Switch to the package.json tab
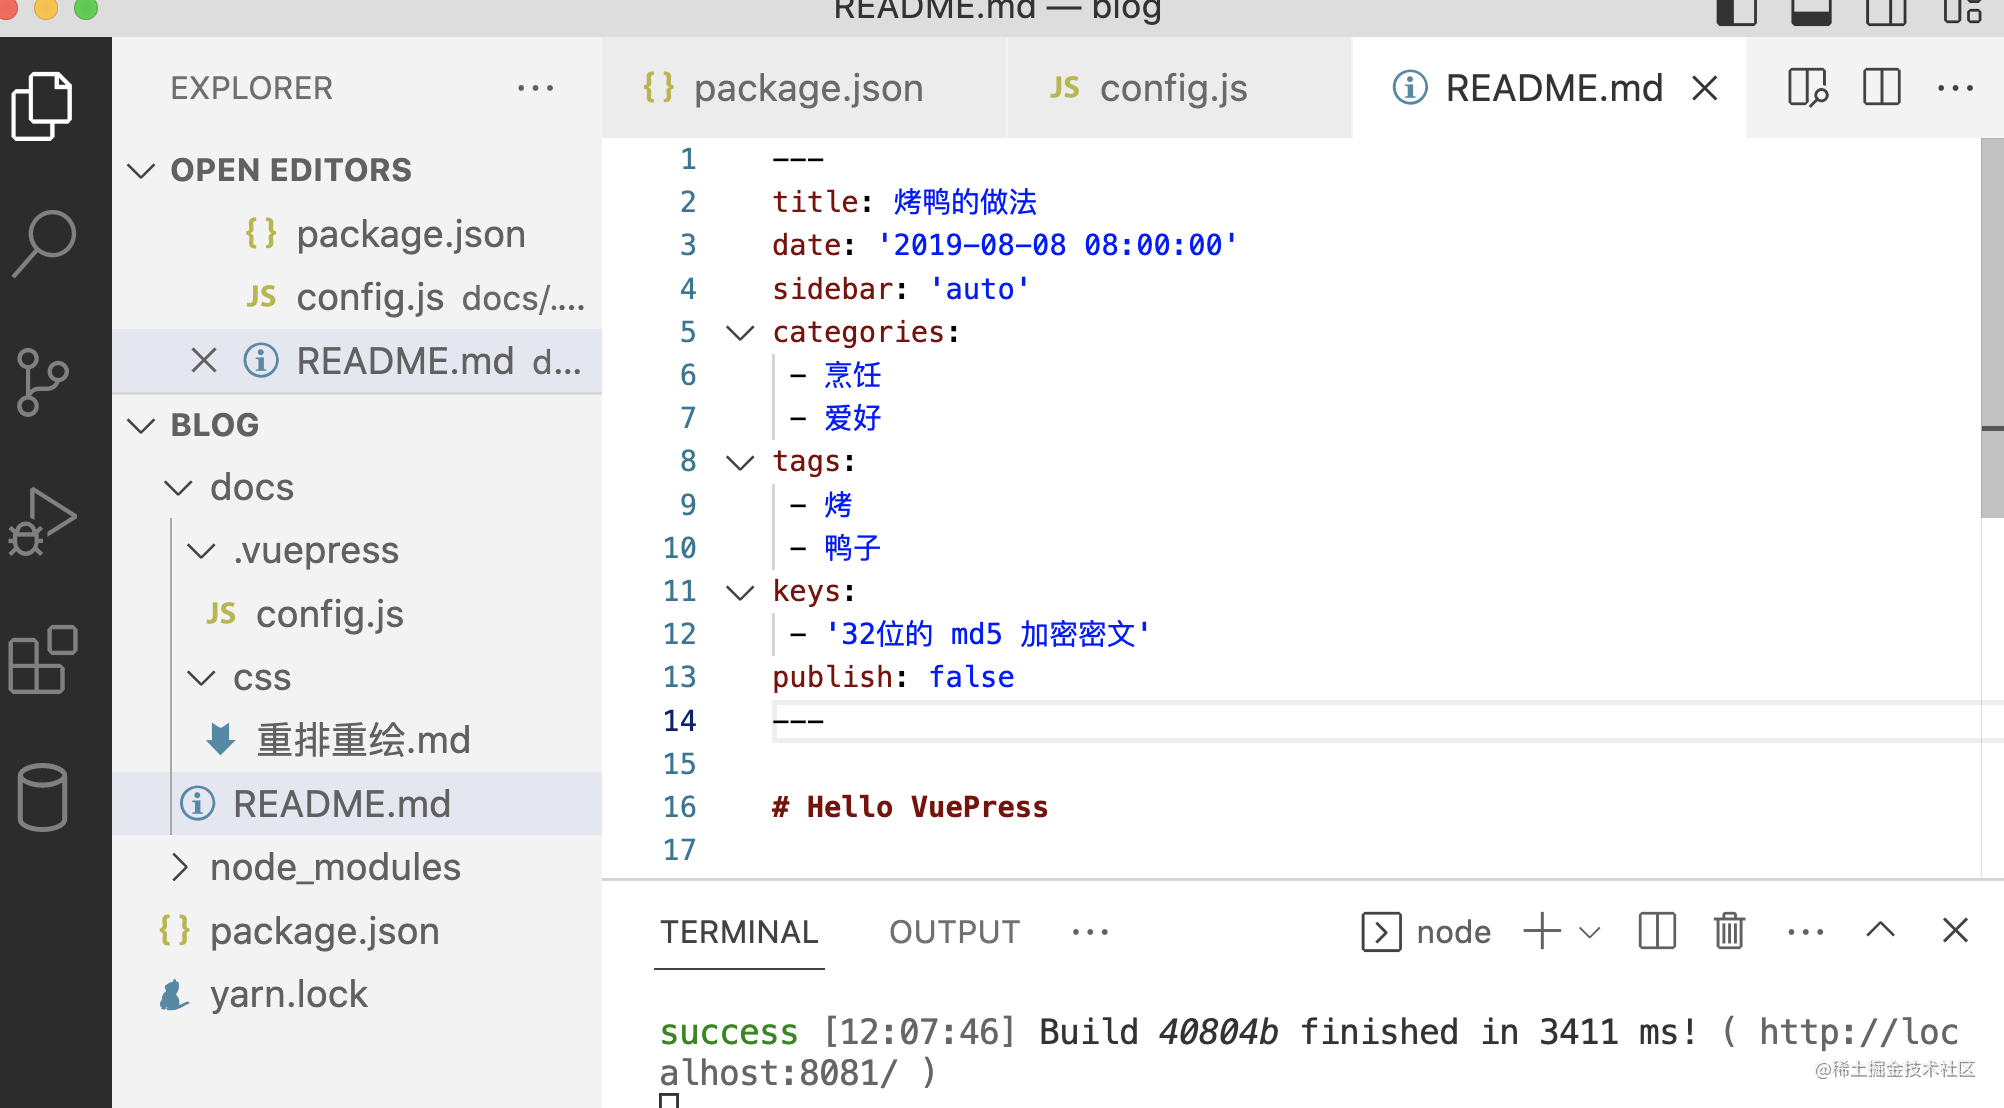 pos(805,88)
